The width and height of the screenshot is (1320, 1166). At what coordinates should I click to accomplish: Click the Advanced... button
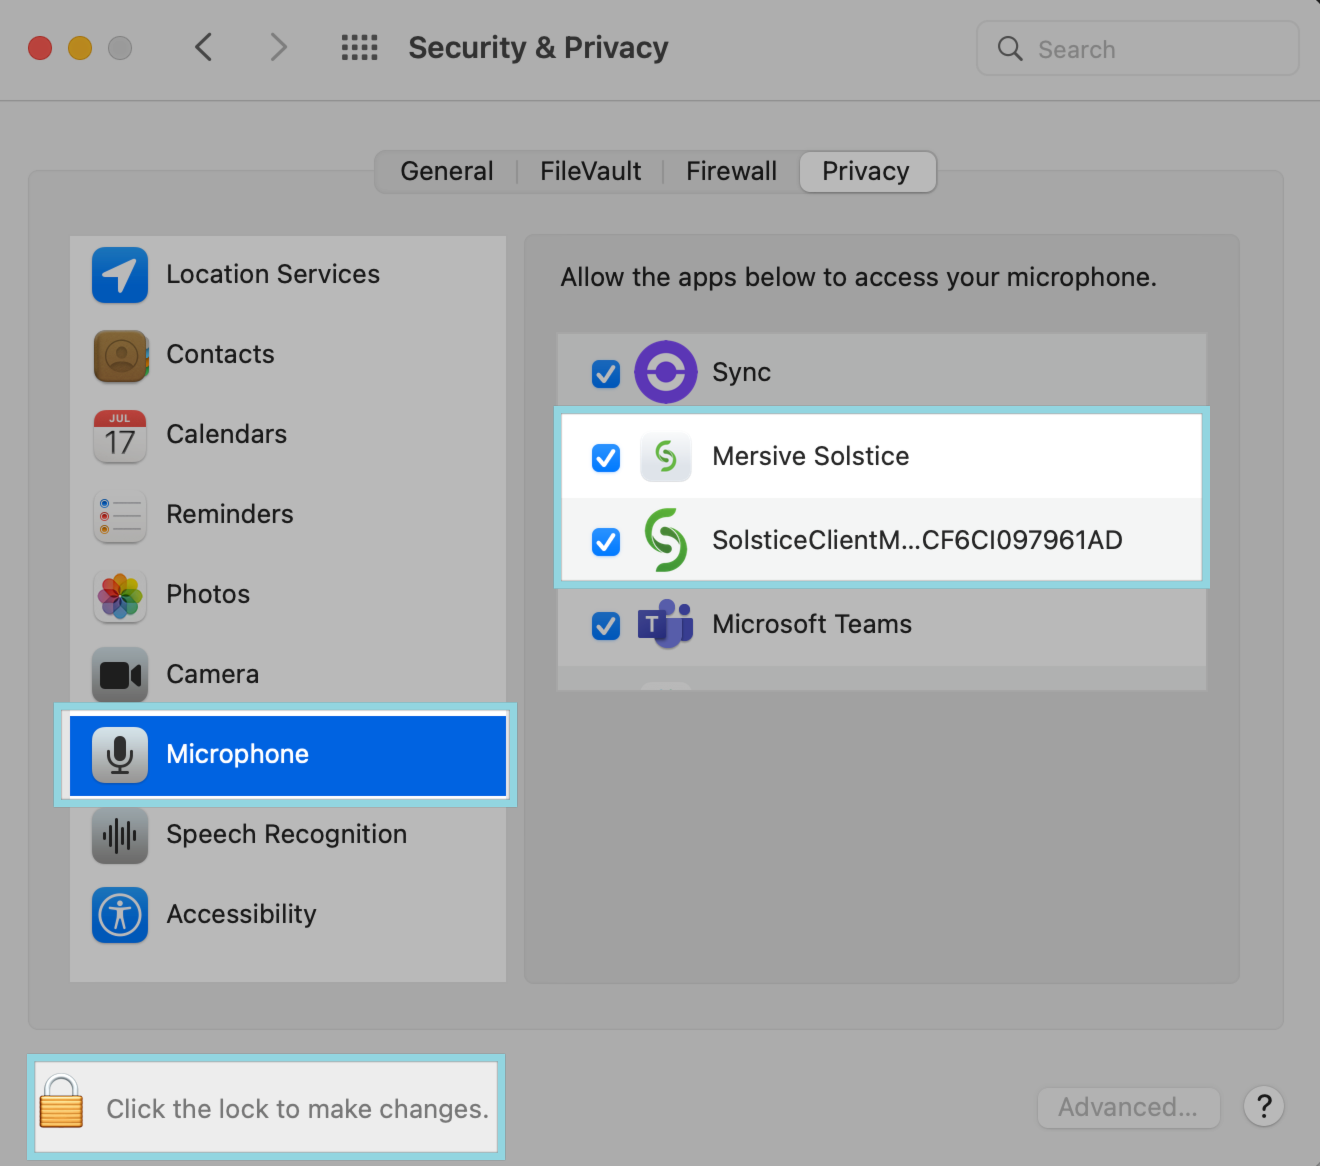click(x=1128, y=1108)
